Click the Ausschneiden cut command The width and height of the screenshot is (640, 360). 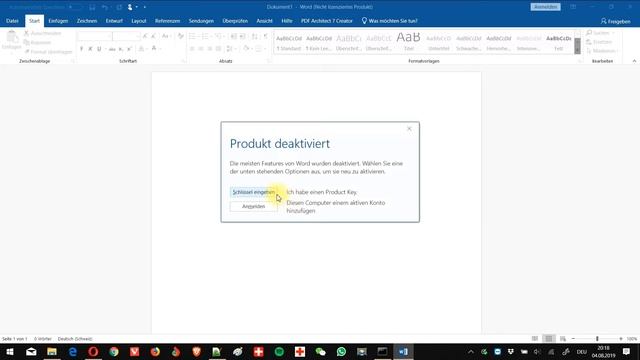(x=43, y=33)
